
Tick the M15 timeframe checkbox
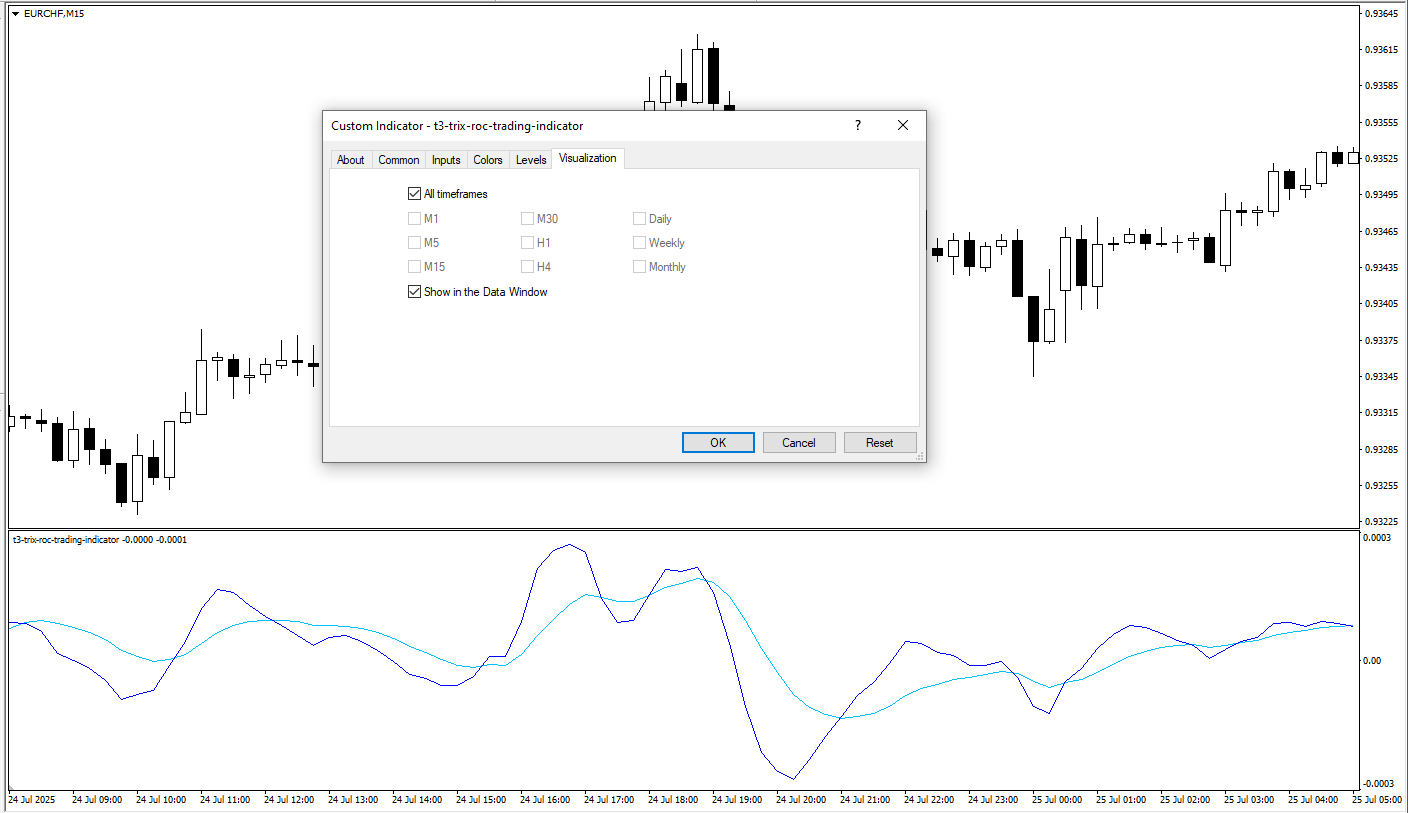coord(415,267)
